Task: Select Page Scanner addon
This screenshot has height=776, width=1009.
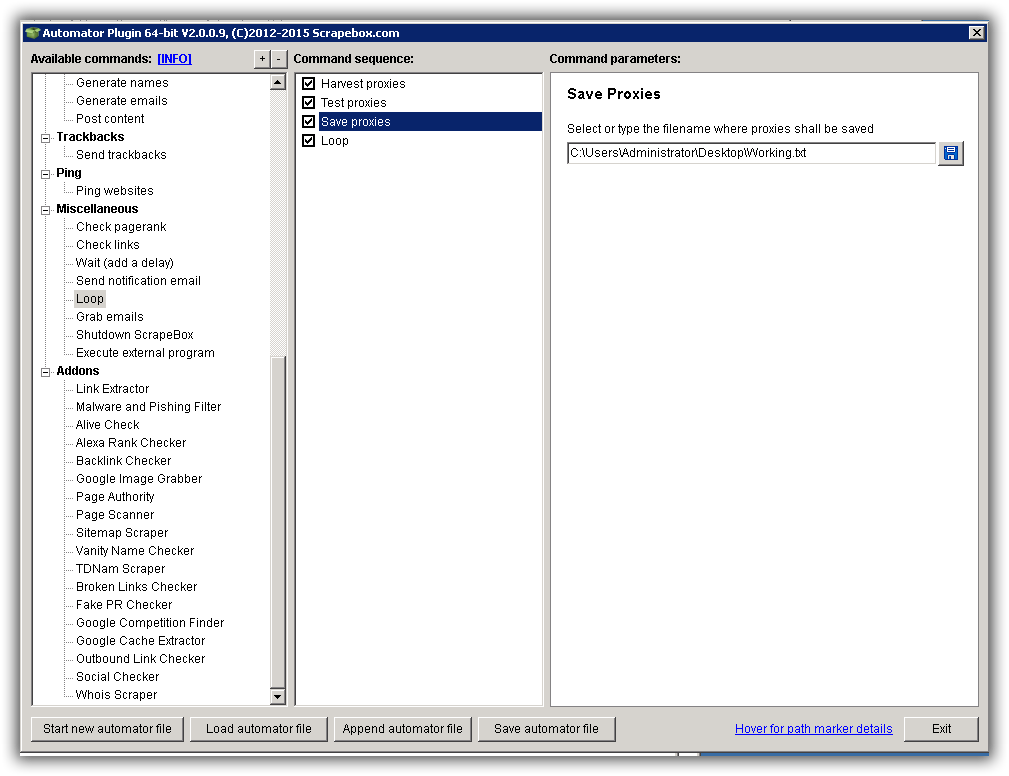Action: pos(115,515)
